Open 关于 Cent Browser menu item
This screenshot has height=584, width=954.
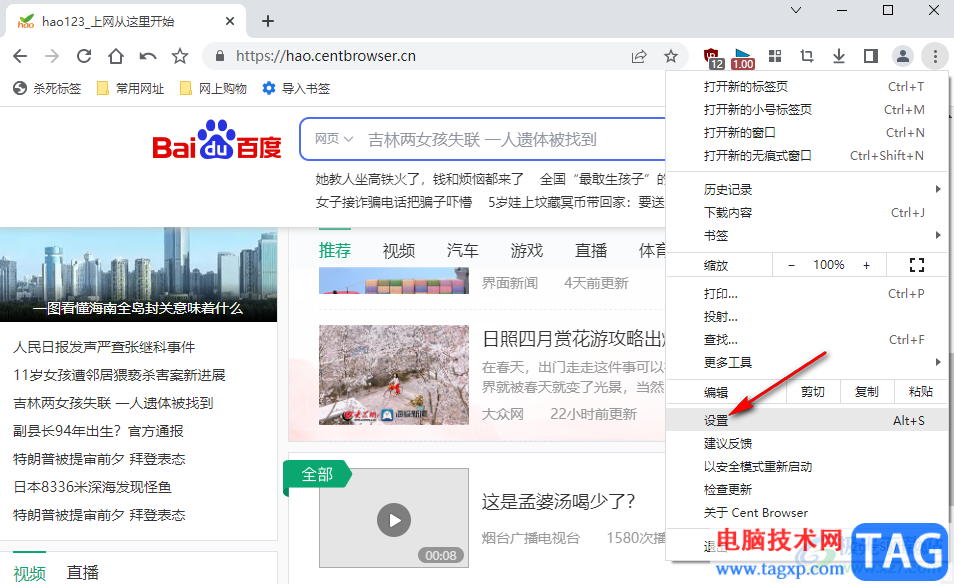807,513
